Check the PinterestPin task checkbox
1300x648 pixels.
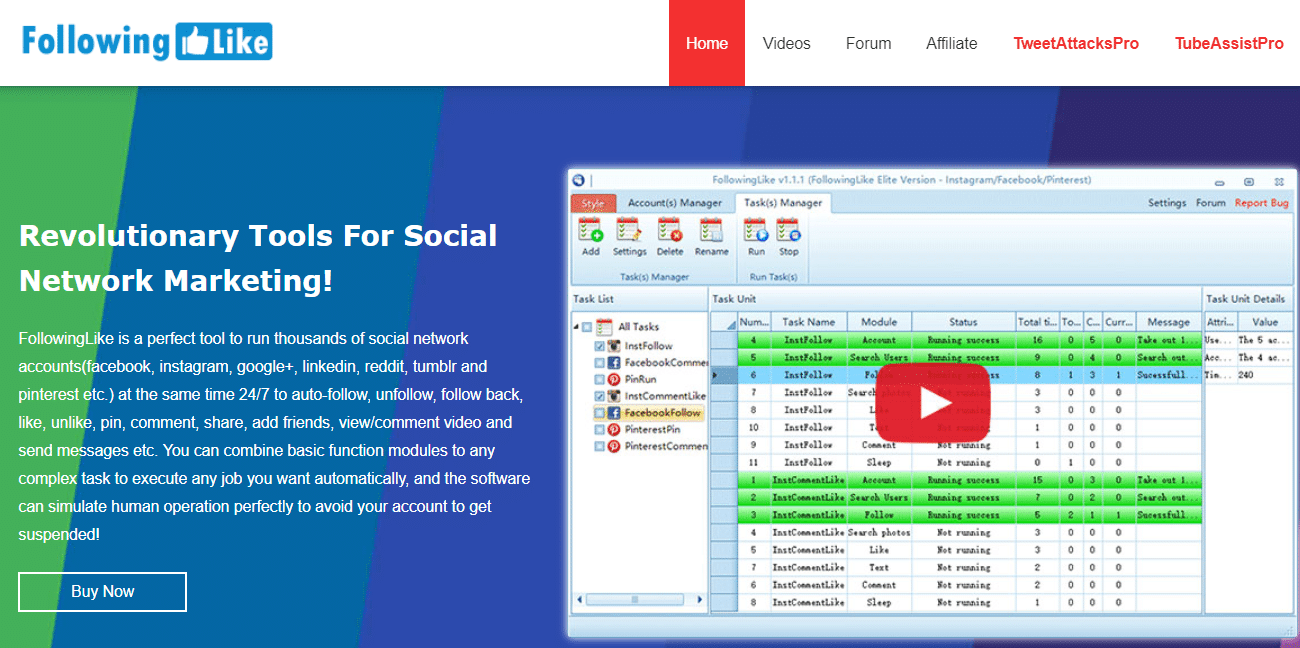(599, 429)
